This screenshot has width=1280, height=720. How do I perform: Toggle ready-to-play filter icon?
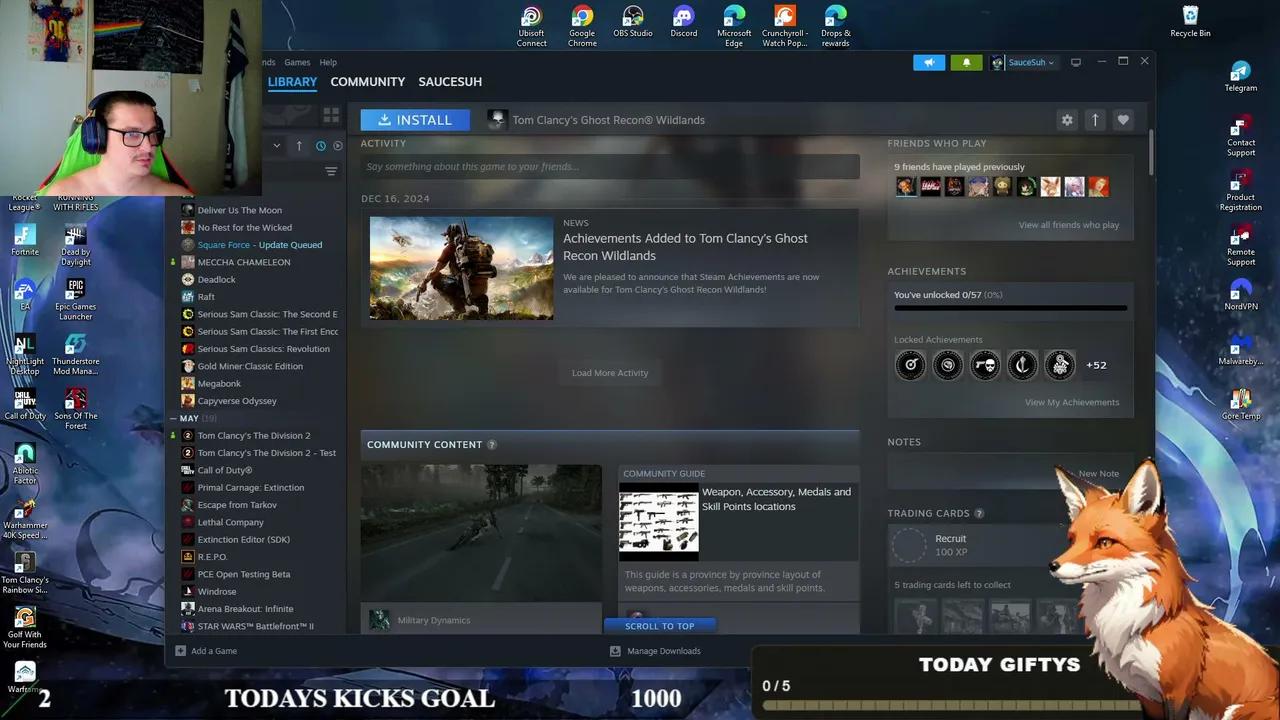coord(337,146)
